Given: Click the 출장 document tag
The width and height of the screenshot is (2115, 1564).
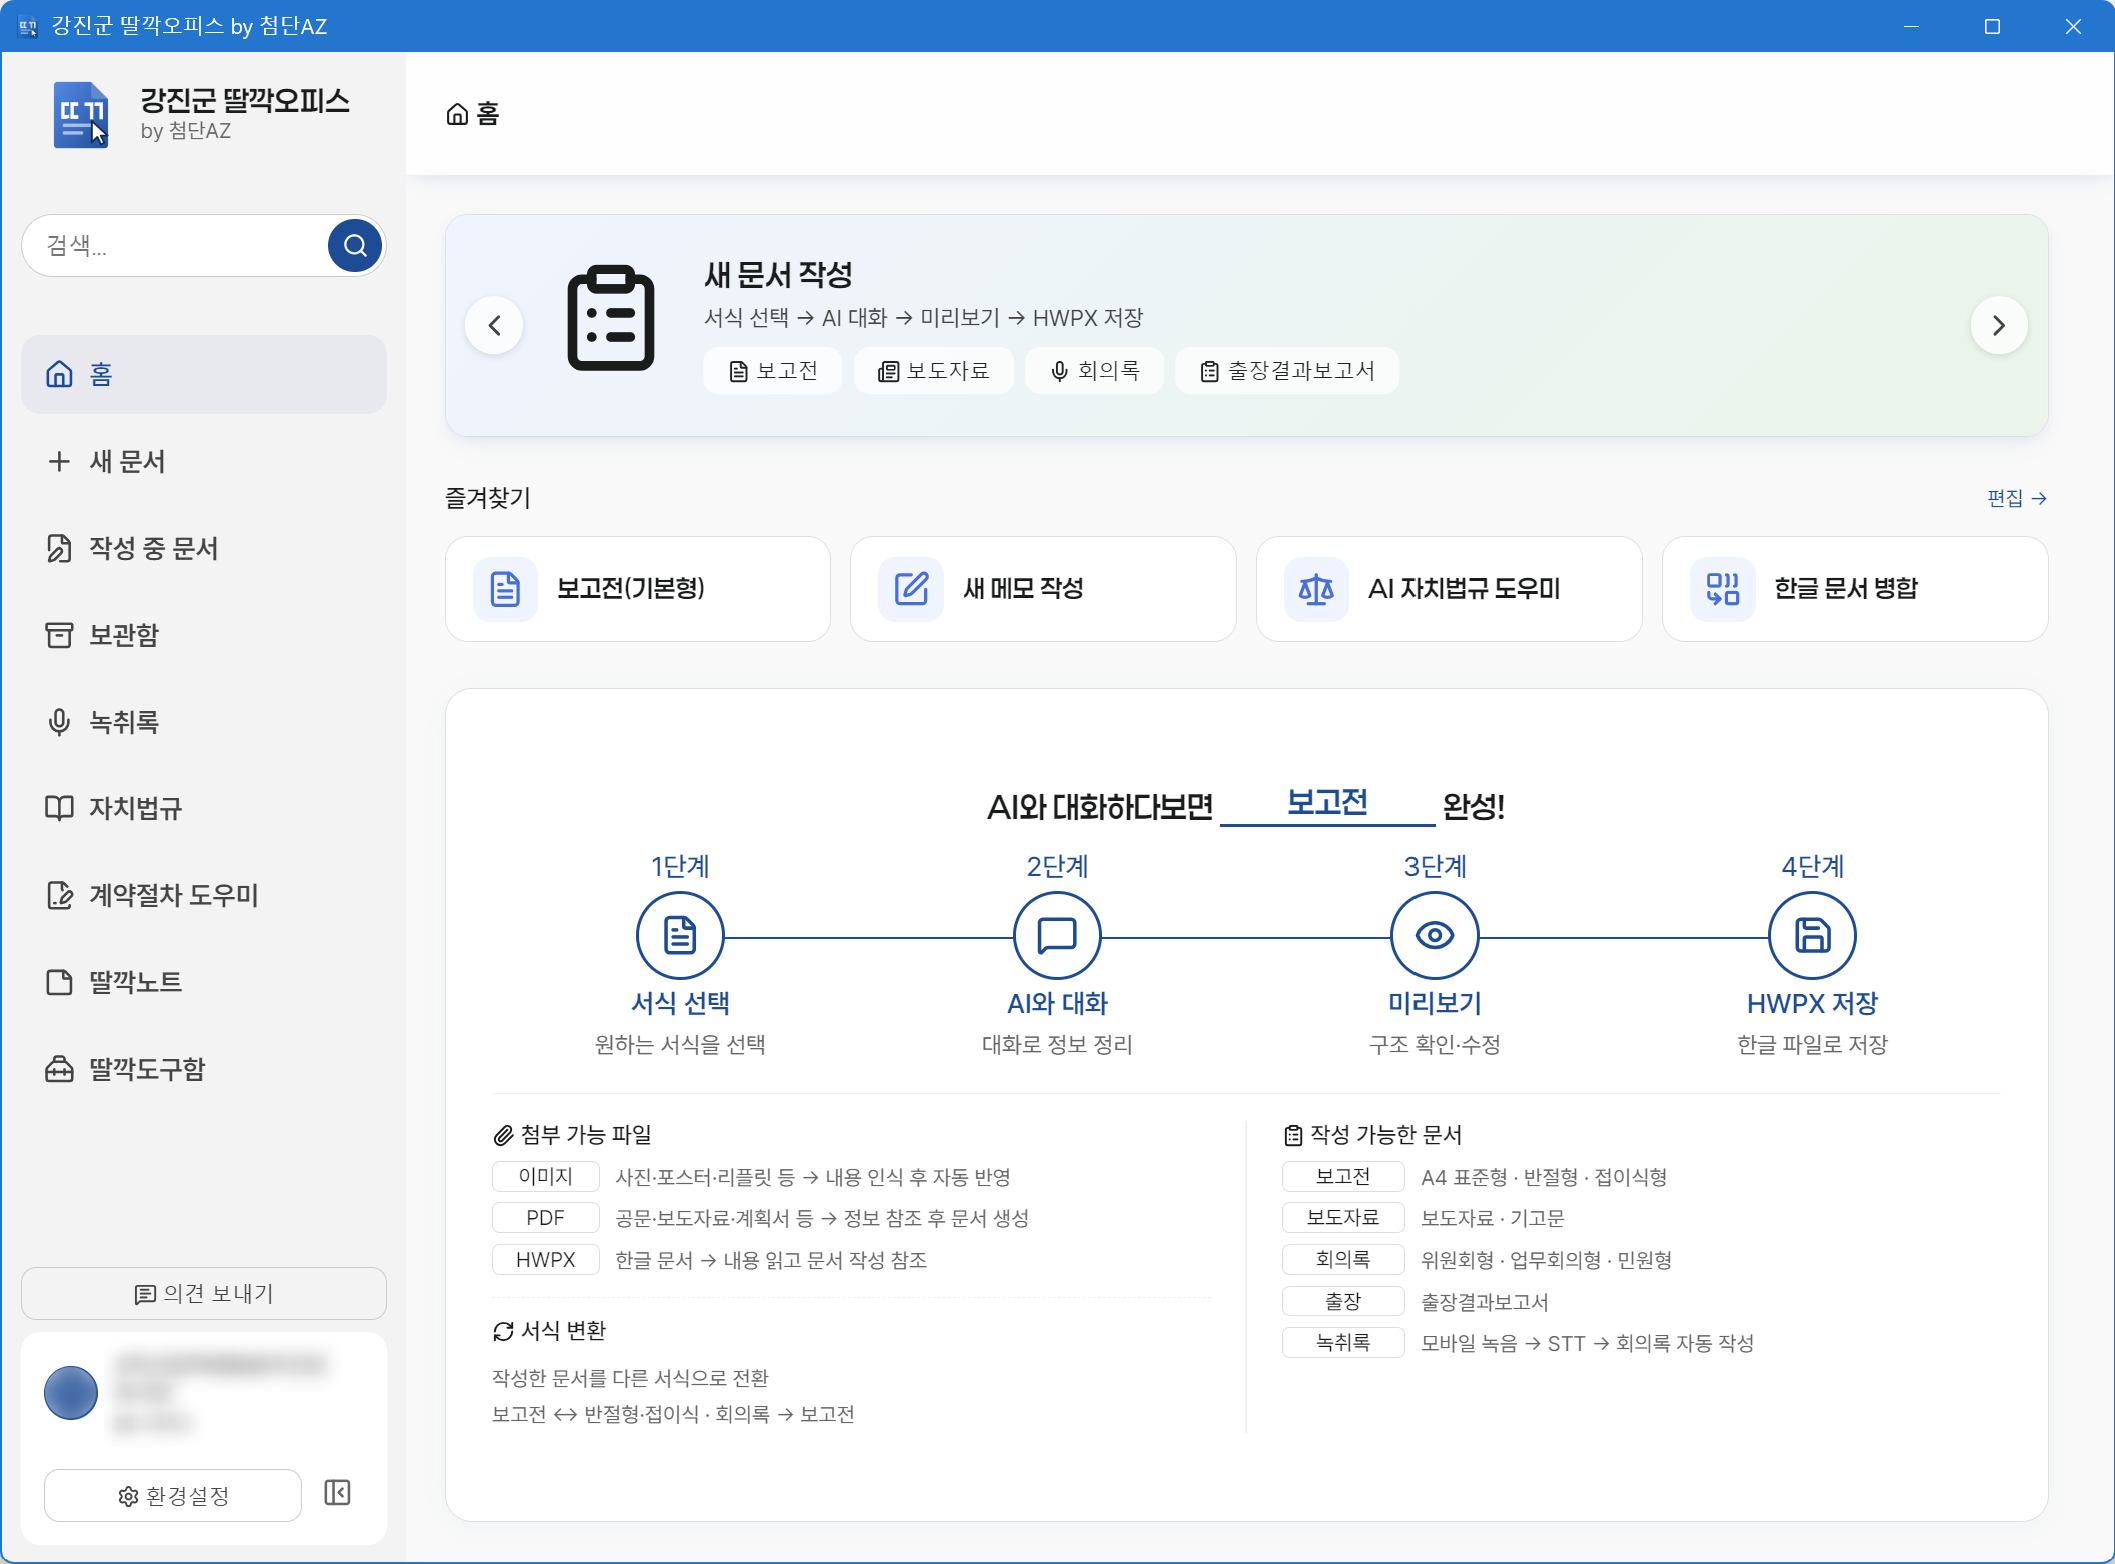Looking at the screenshot, I should tap(1343, 1302).
